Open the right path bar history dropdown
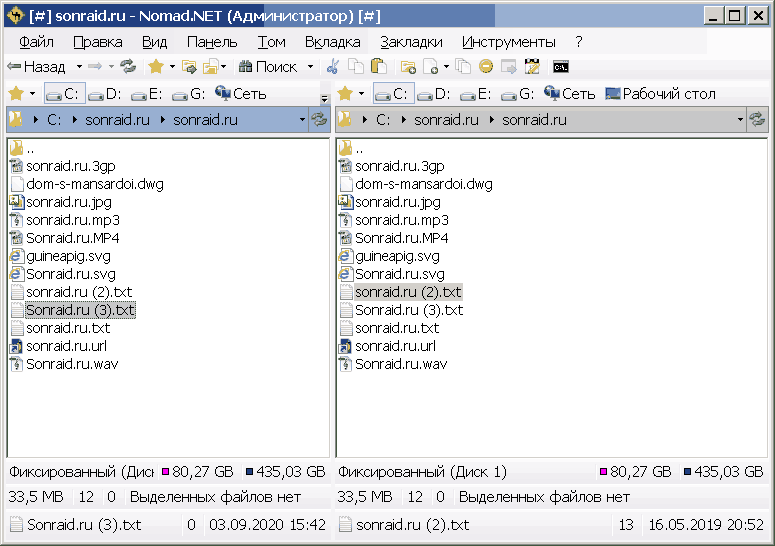Viewport: 775px width, 546px height. tap(740, 120)
